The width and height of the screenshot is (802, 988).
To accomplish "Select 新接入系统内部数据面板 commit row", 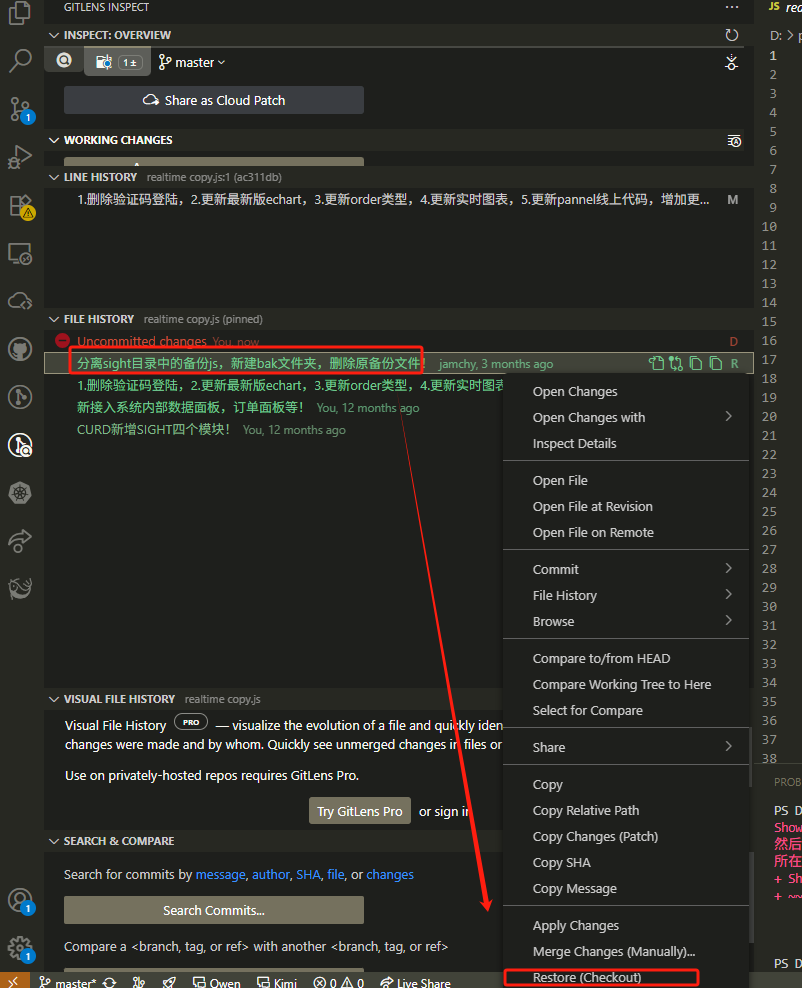I will pos(273,408).
